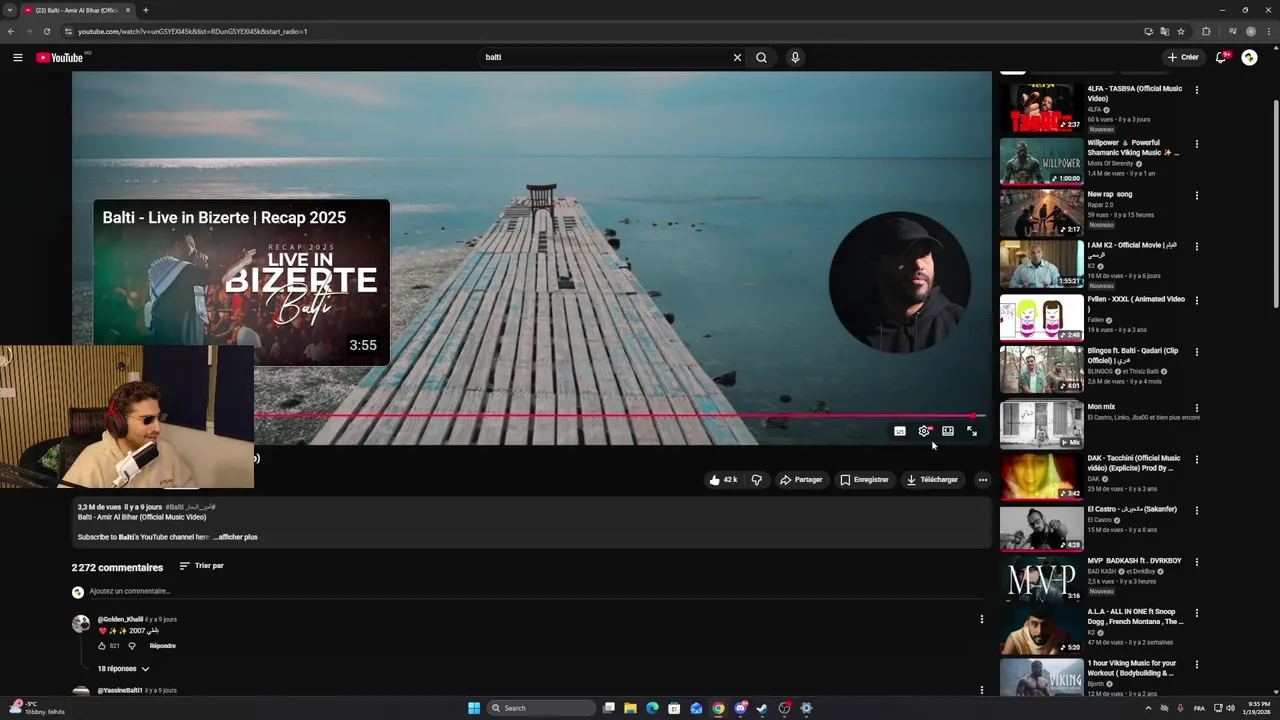Go back in the browser
This screenshot has width=1280, height=720.
(x=11, y=31)
